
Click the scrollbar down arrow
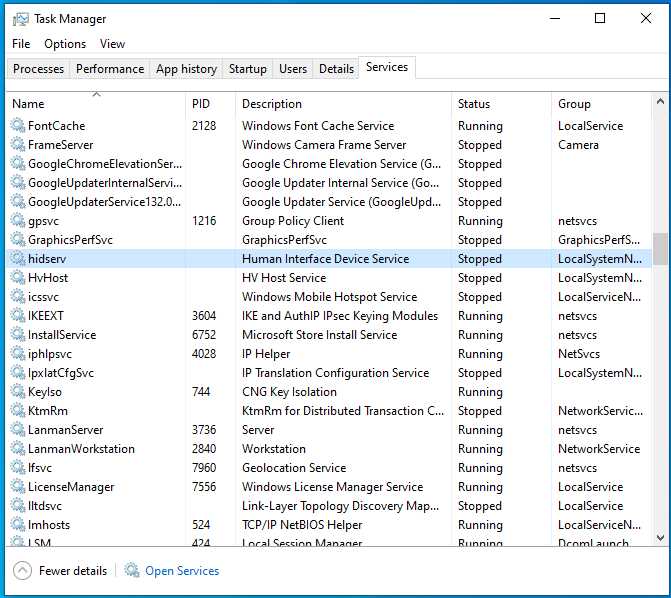660,538
